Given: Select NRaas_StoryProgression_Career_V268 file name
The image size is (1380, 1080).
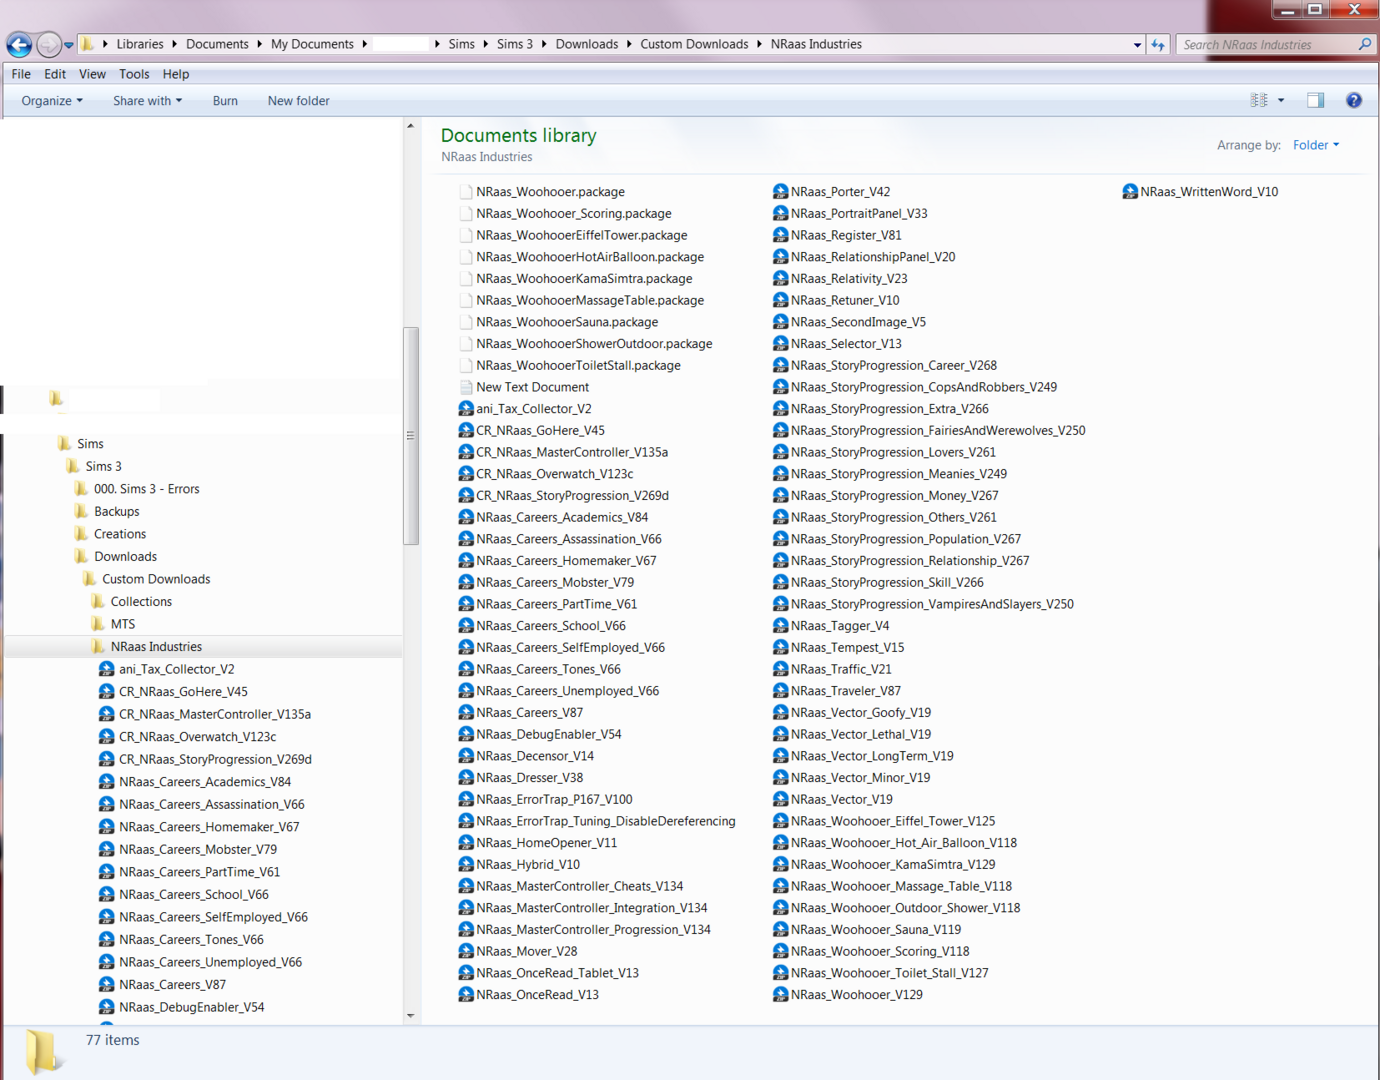Looking at the screenshot, I should pos(894,365).
